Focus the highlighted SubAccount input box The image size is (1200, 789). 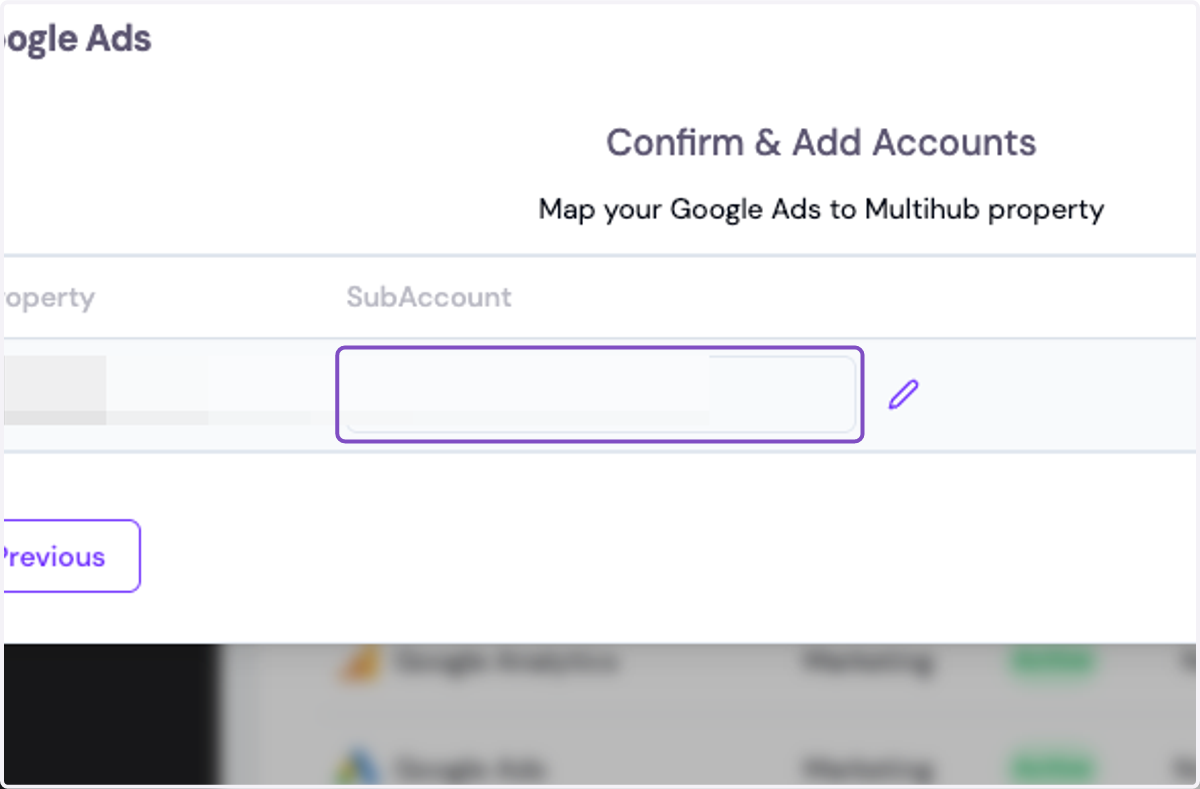point(599,394)
